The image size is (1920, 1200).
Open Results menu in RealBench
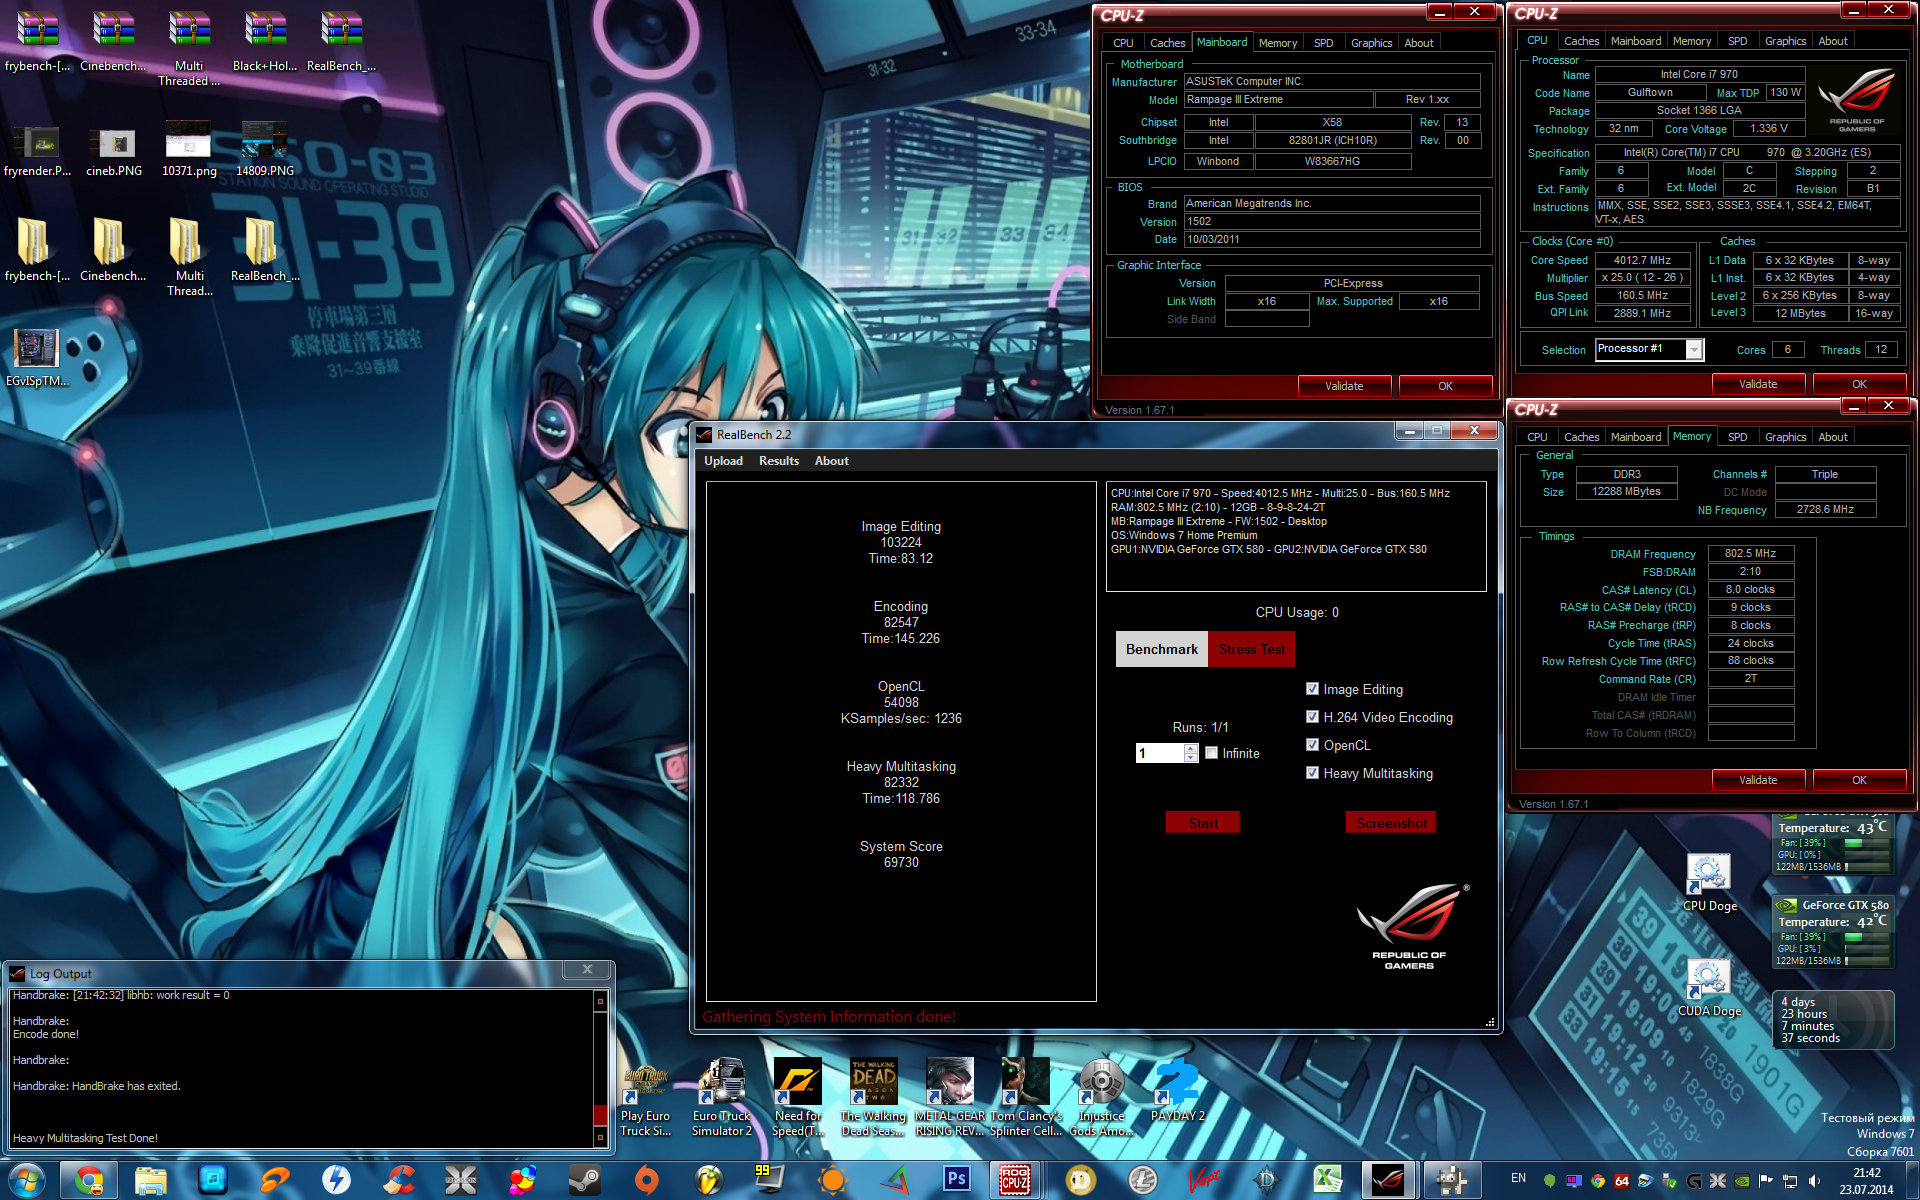pyautogui.click(x=779, y=461)
